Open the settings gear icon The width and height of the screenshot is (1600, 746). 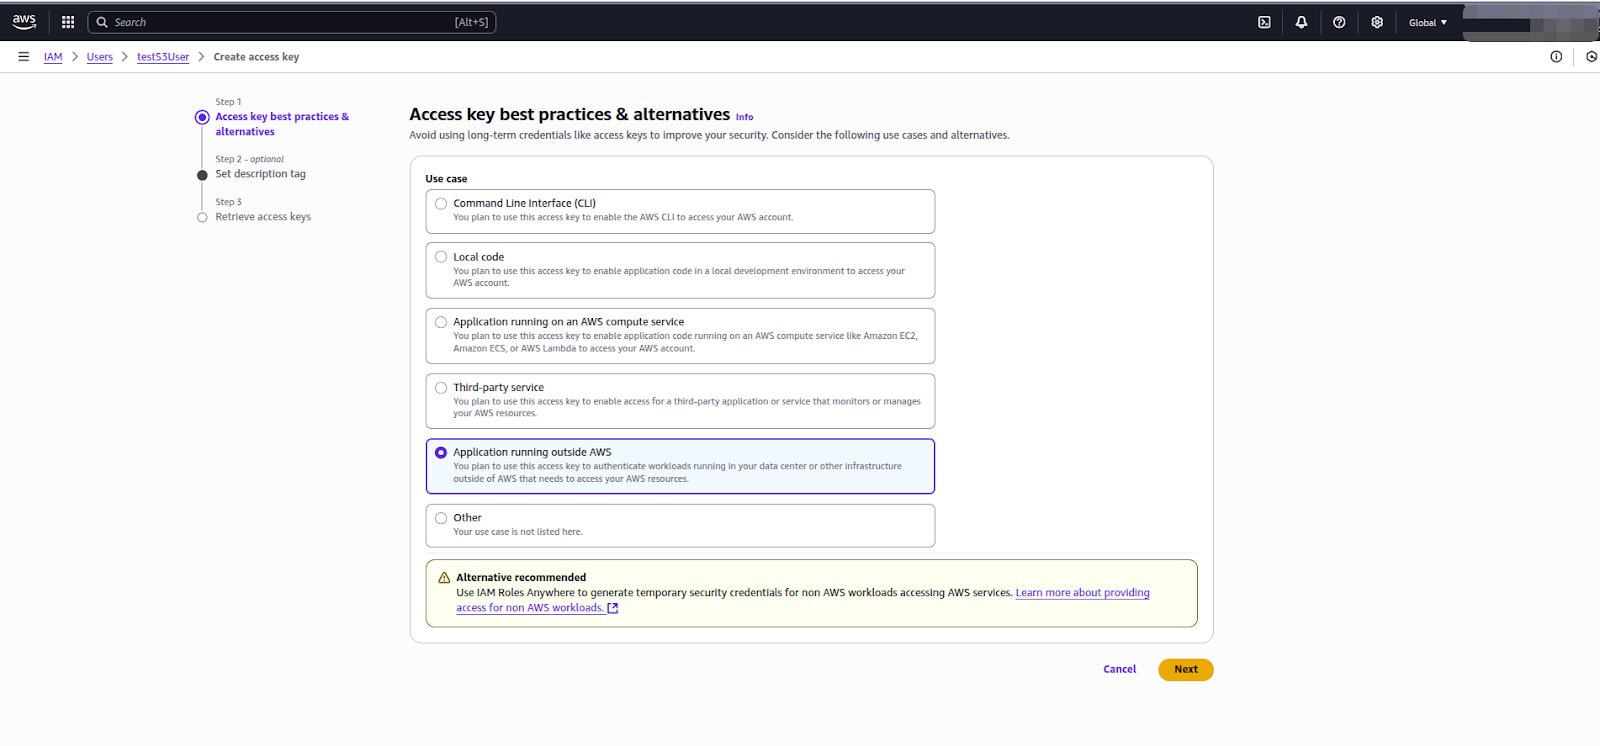click(1377, 22)
